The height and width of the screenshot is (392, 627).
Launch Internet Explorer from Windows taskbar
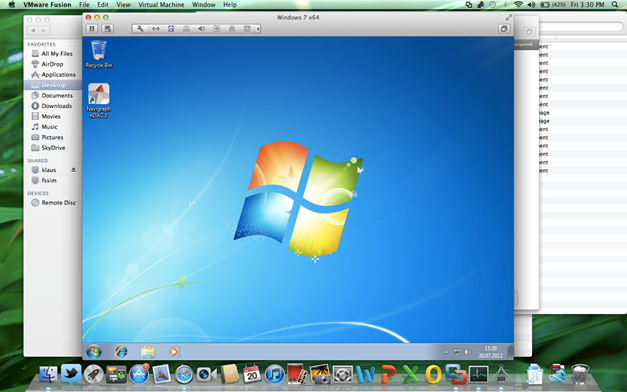coord(121,352)
